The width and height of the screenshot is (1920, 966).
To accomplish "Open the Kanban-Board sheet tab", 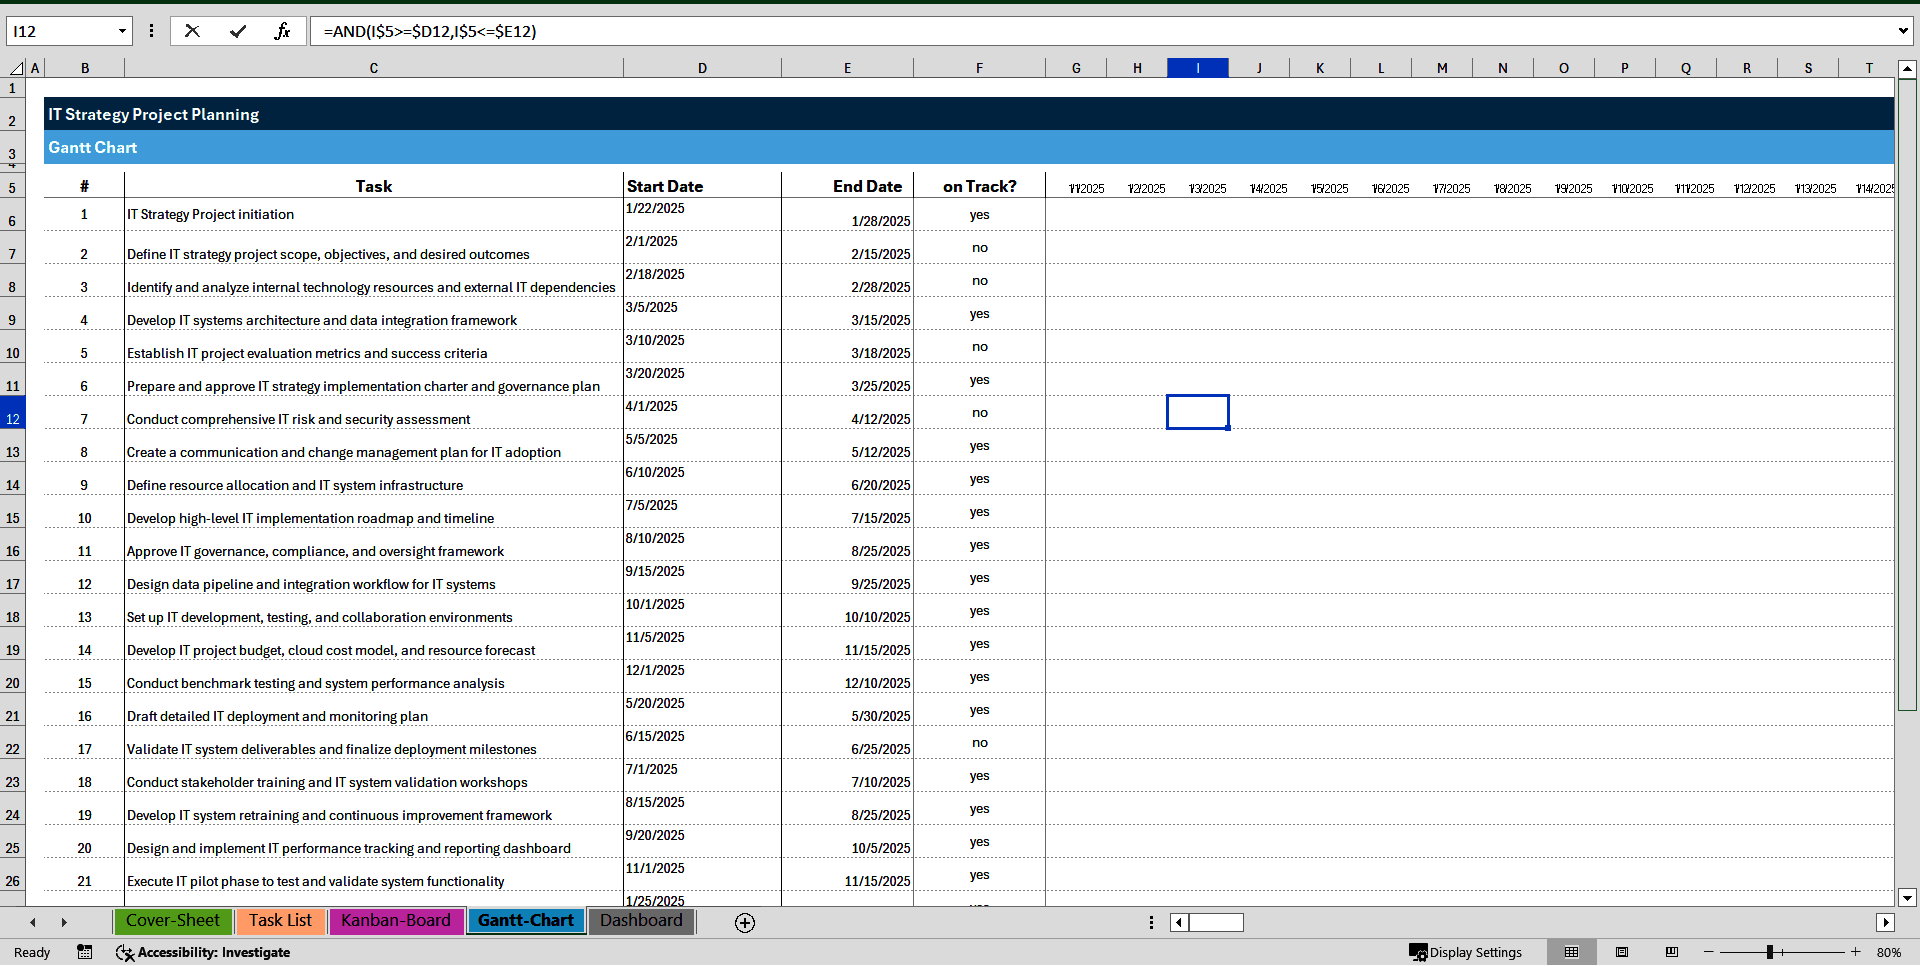I will pyautogui.click(x=396, y=921).
